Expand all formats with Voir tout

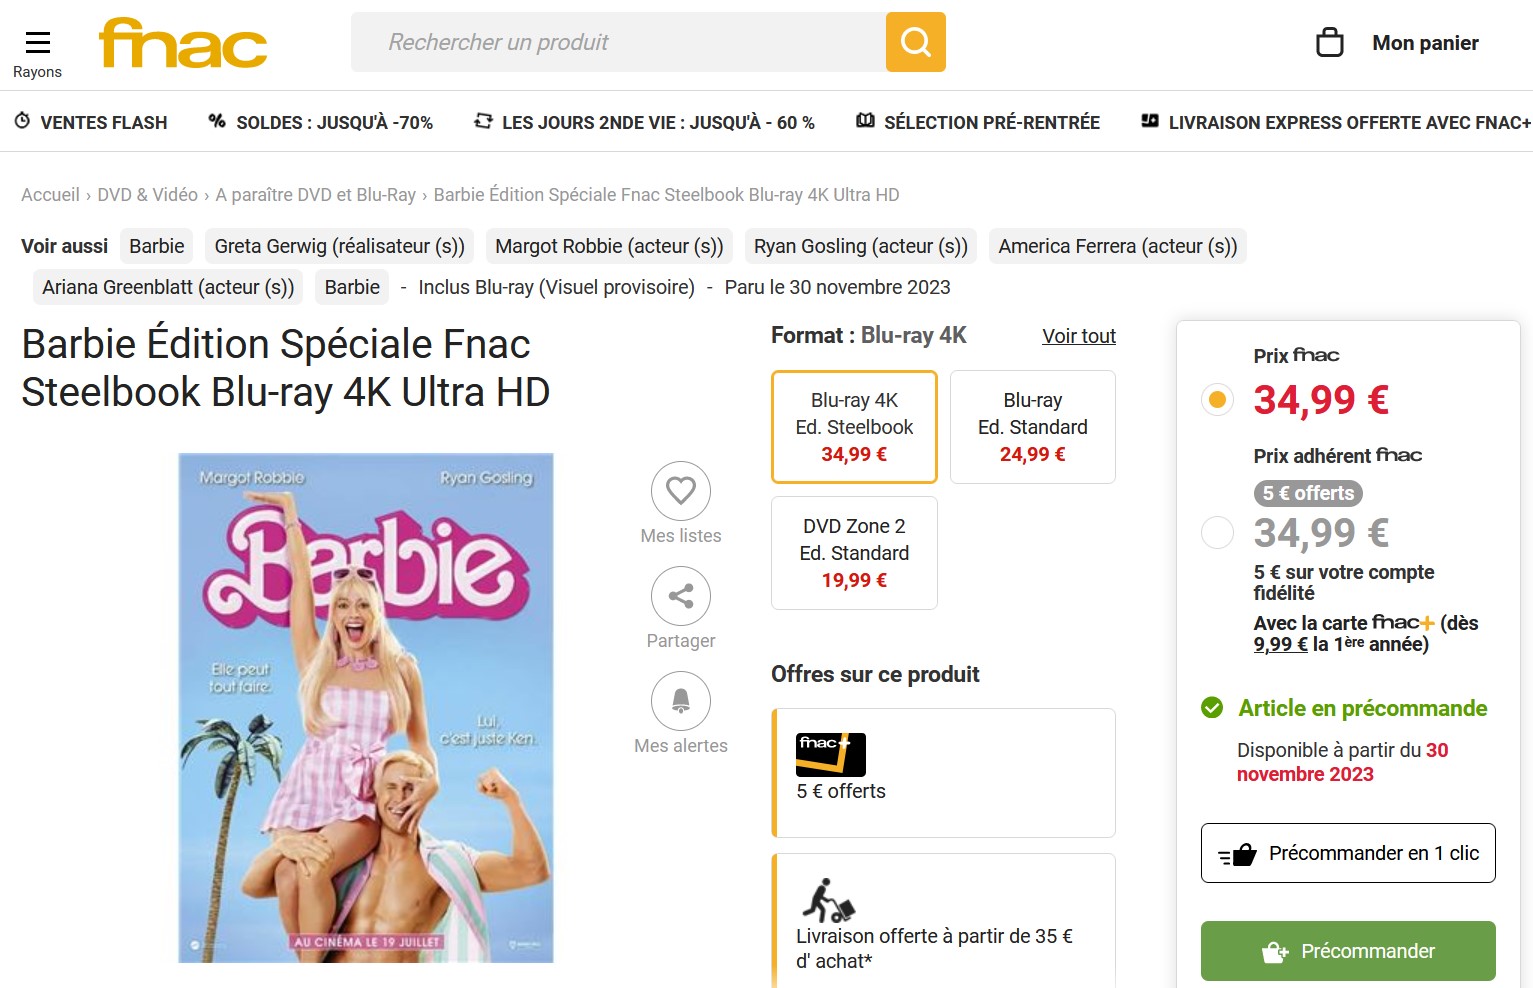click(1078, 336)
